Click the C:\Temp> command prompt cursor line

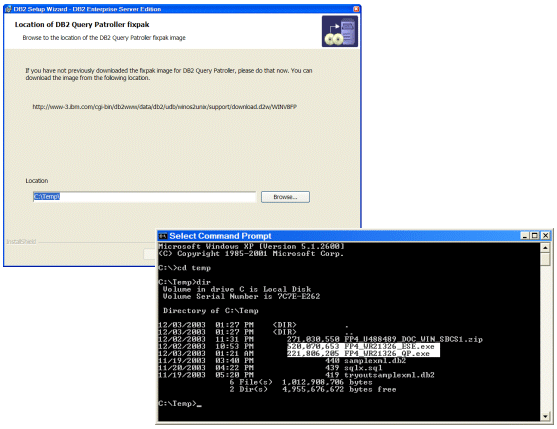(x=180, y=404)
